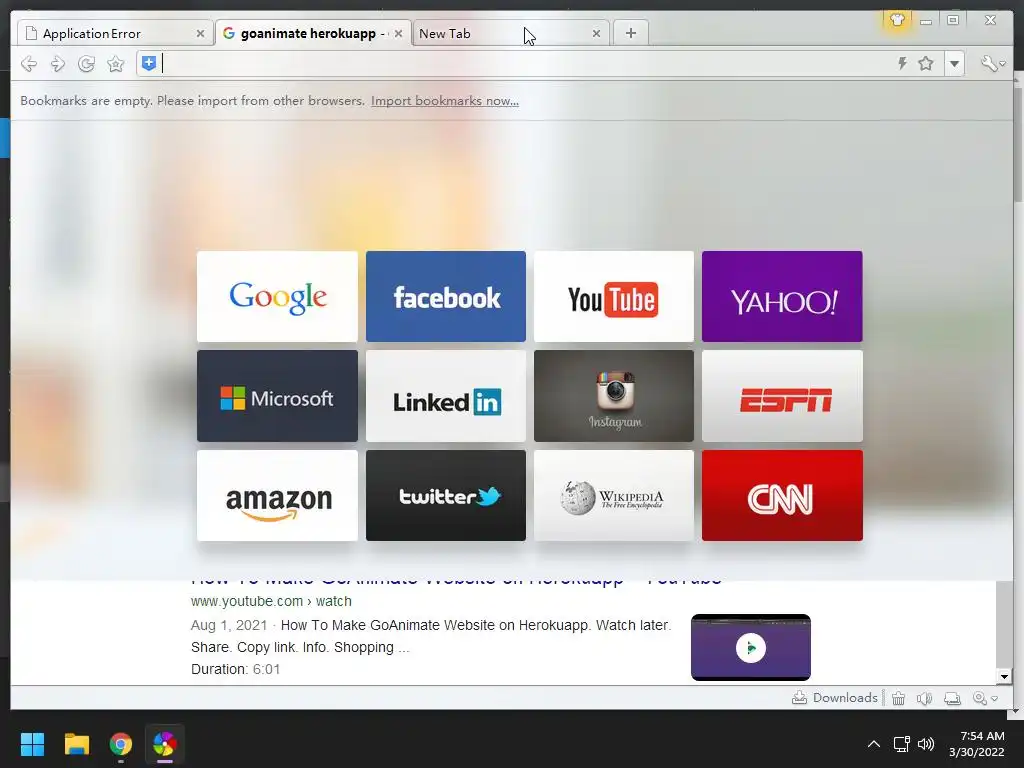Open the Facebook speed dial tile

point(446,296)
